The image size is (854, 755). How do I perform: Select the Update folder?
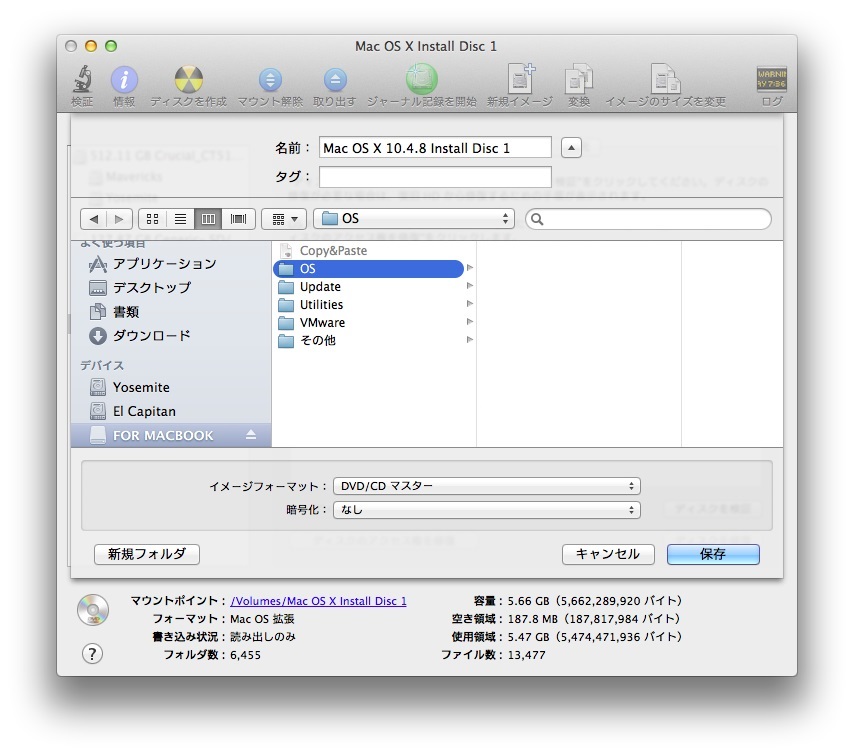374,287
